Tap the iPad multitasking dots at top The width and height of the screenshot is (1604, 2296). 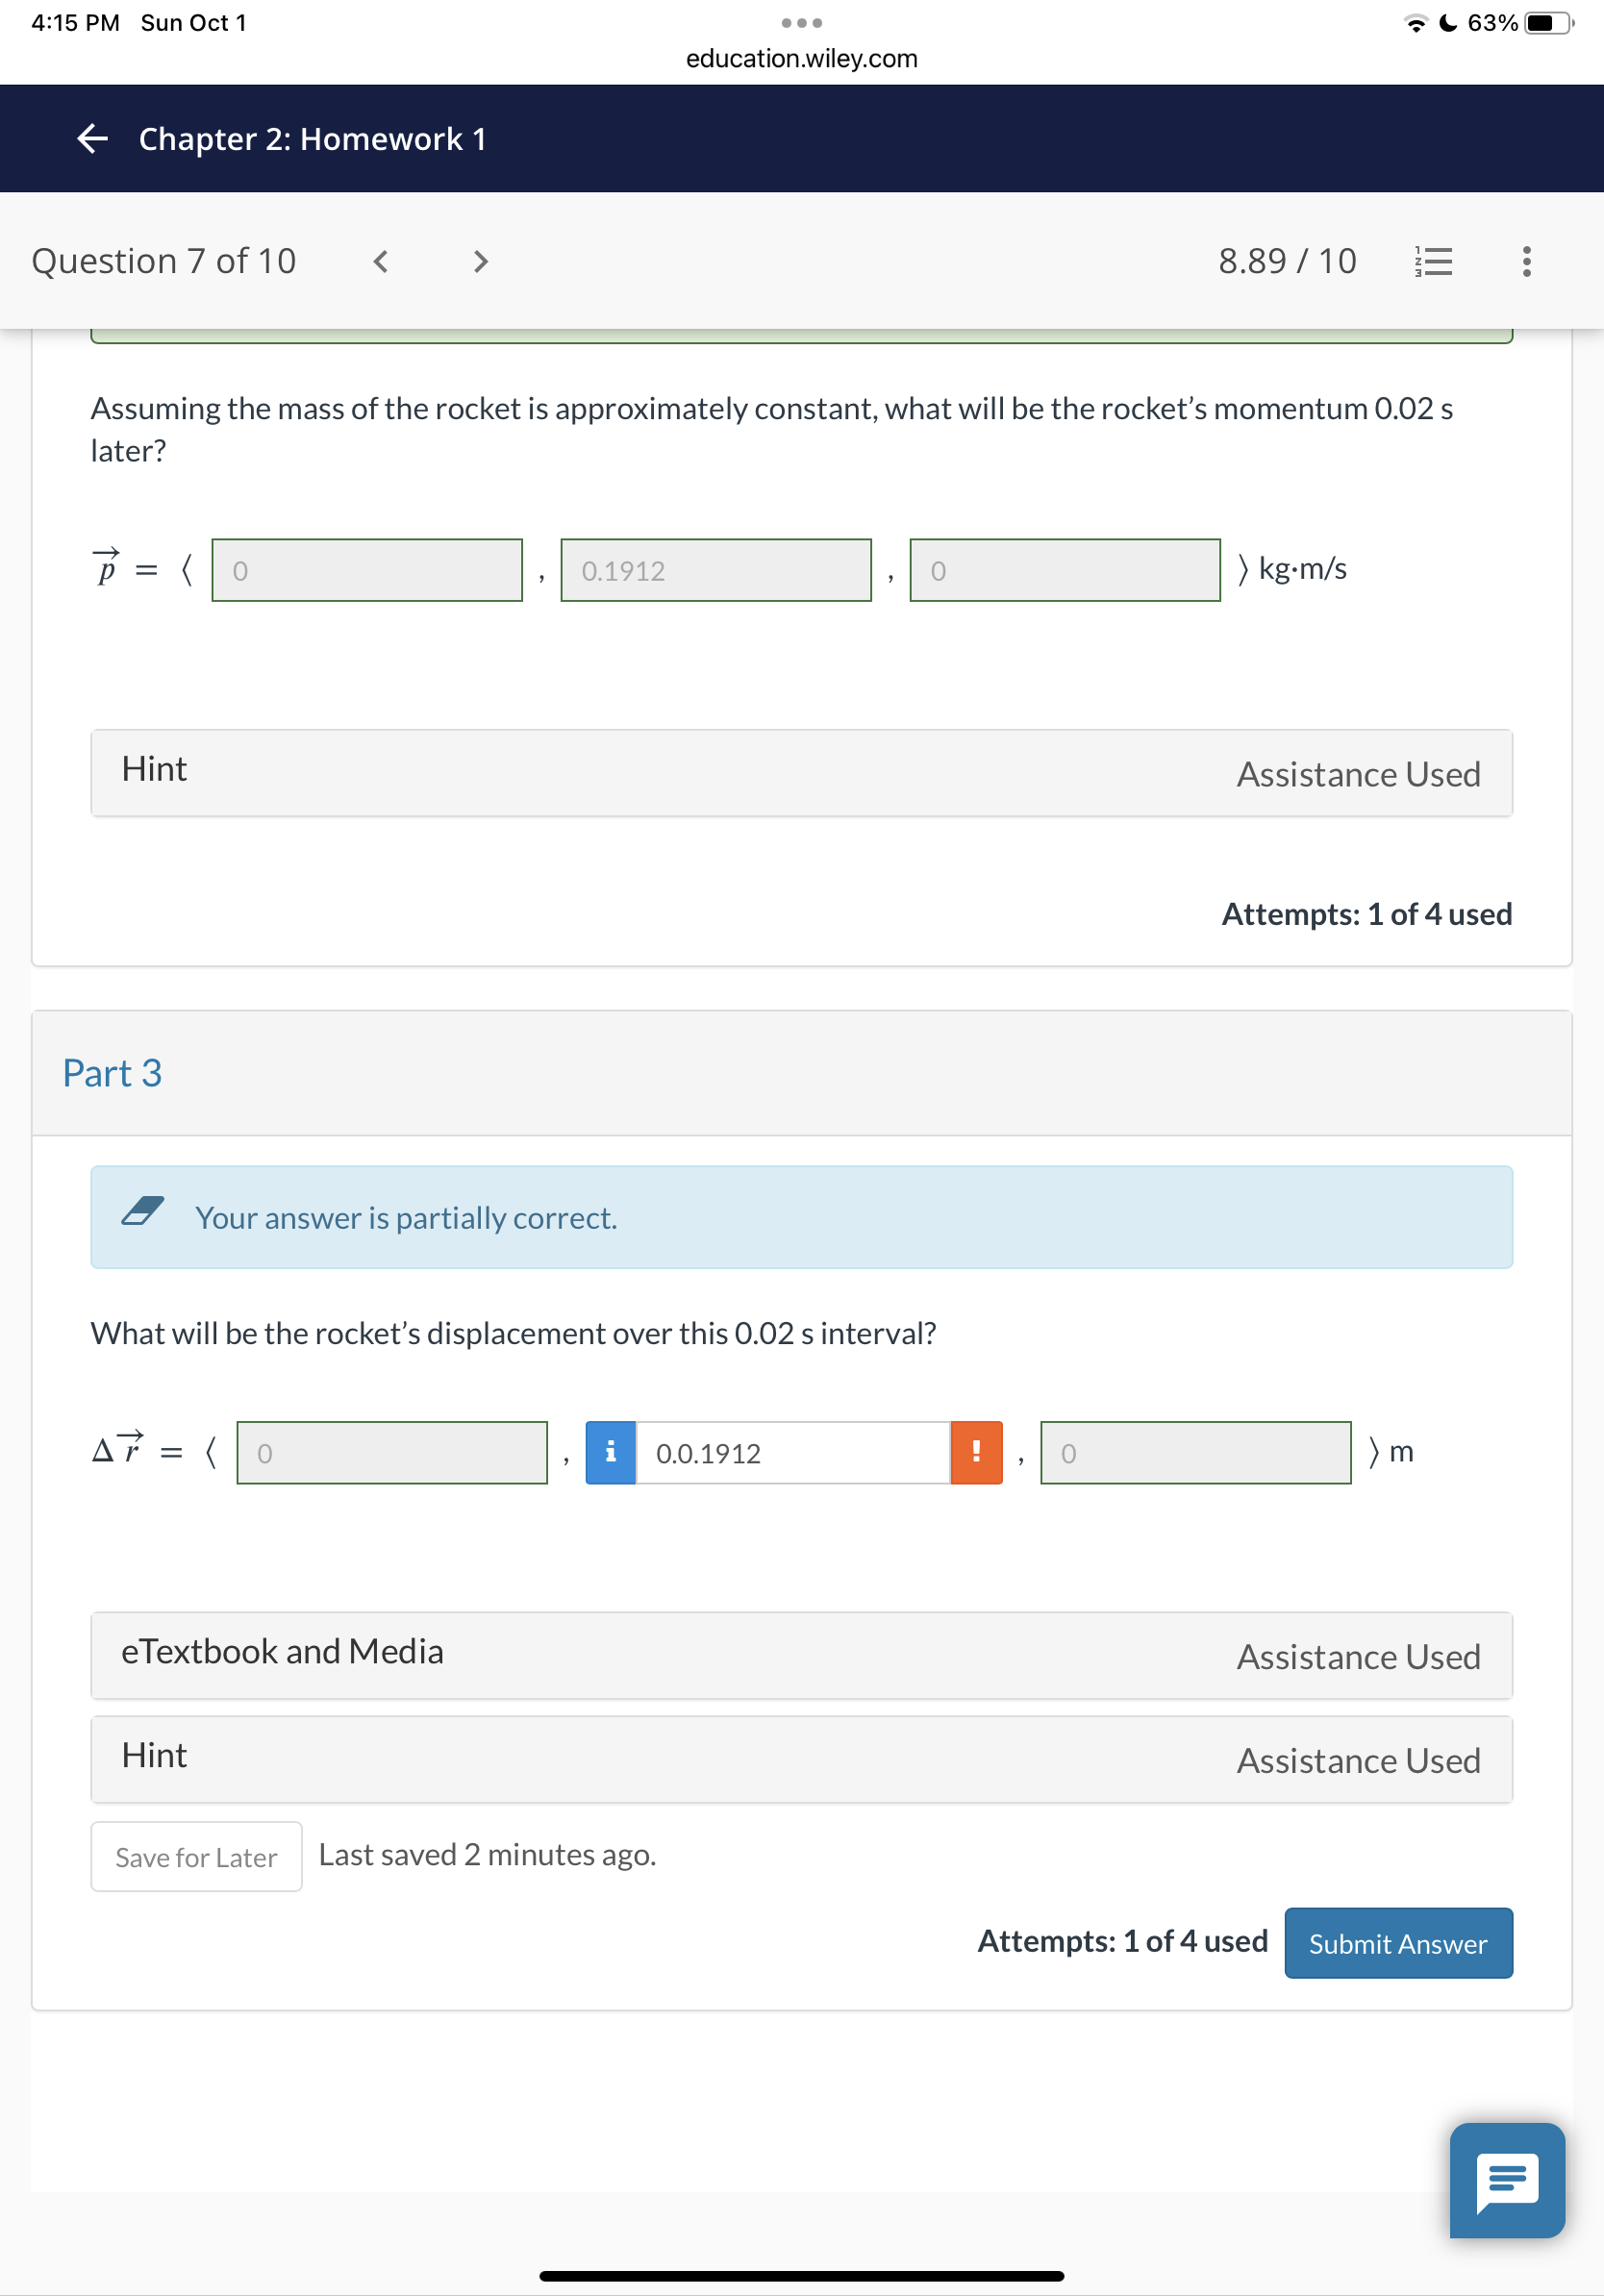pos(801,21)
